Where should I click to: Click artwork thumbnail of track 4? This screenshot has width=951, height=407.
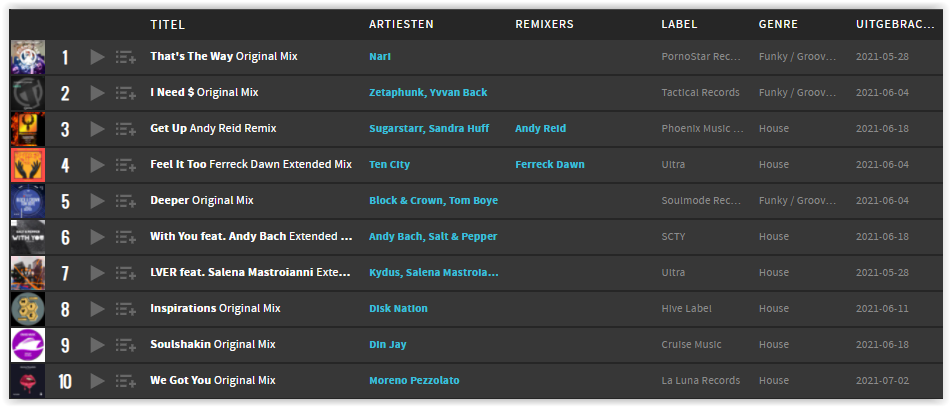click(28, 165)
